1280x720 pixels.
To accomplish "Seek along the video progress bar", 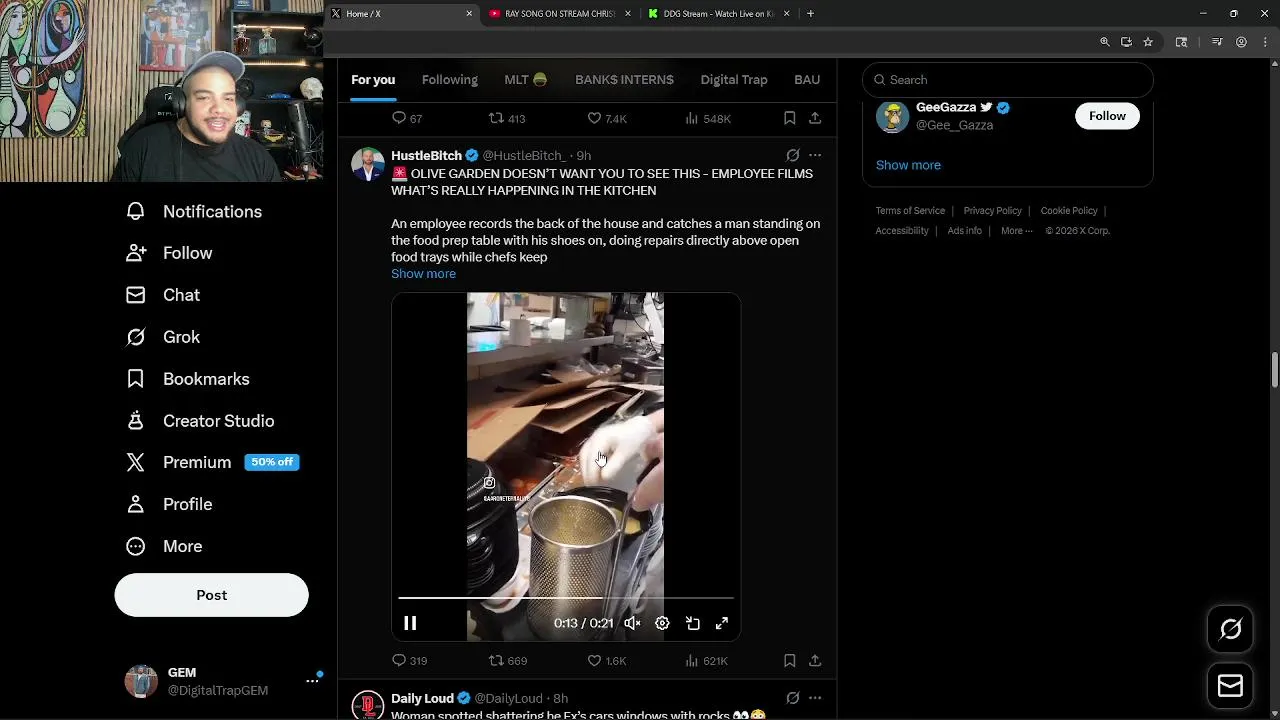I will [x=566, y=598].
